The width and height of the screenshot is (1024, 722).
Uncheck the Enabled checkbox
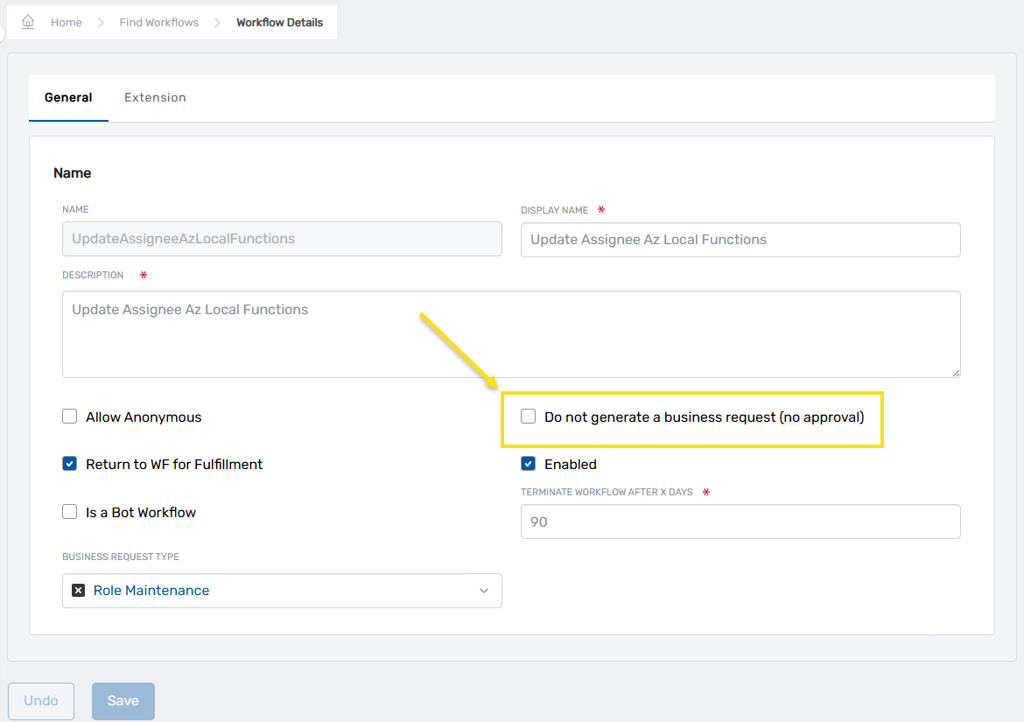528,463
